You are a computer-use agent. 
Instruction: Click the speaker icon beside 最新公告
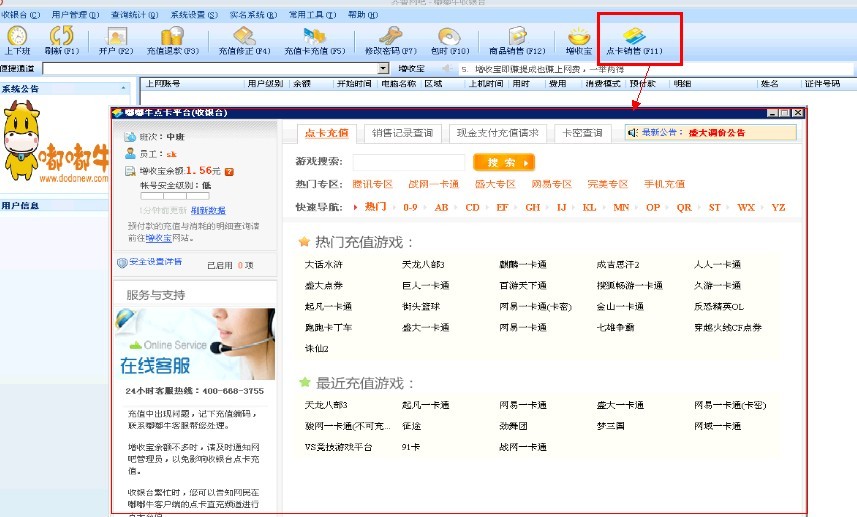point(633,132)
